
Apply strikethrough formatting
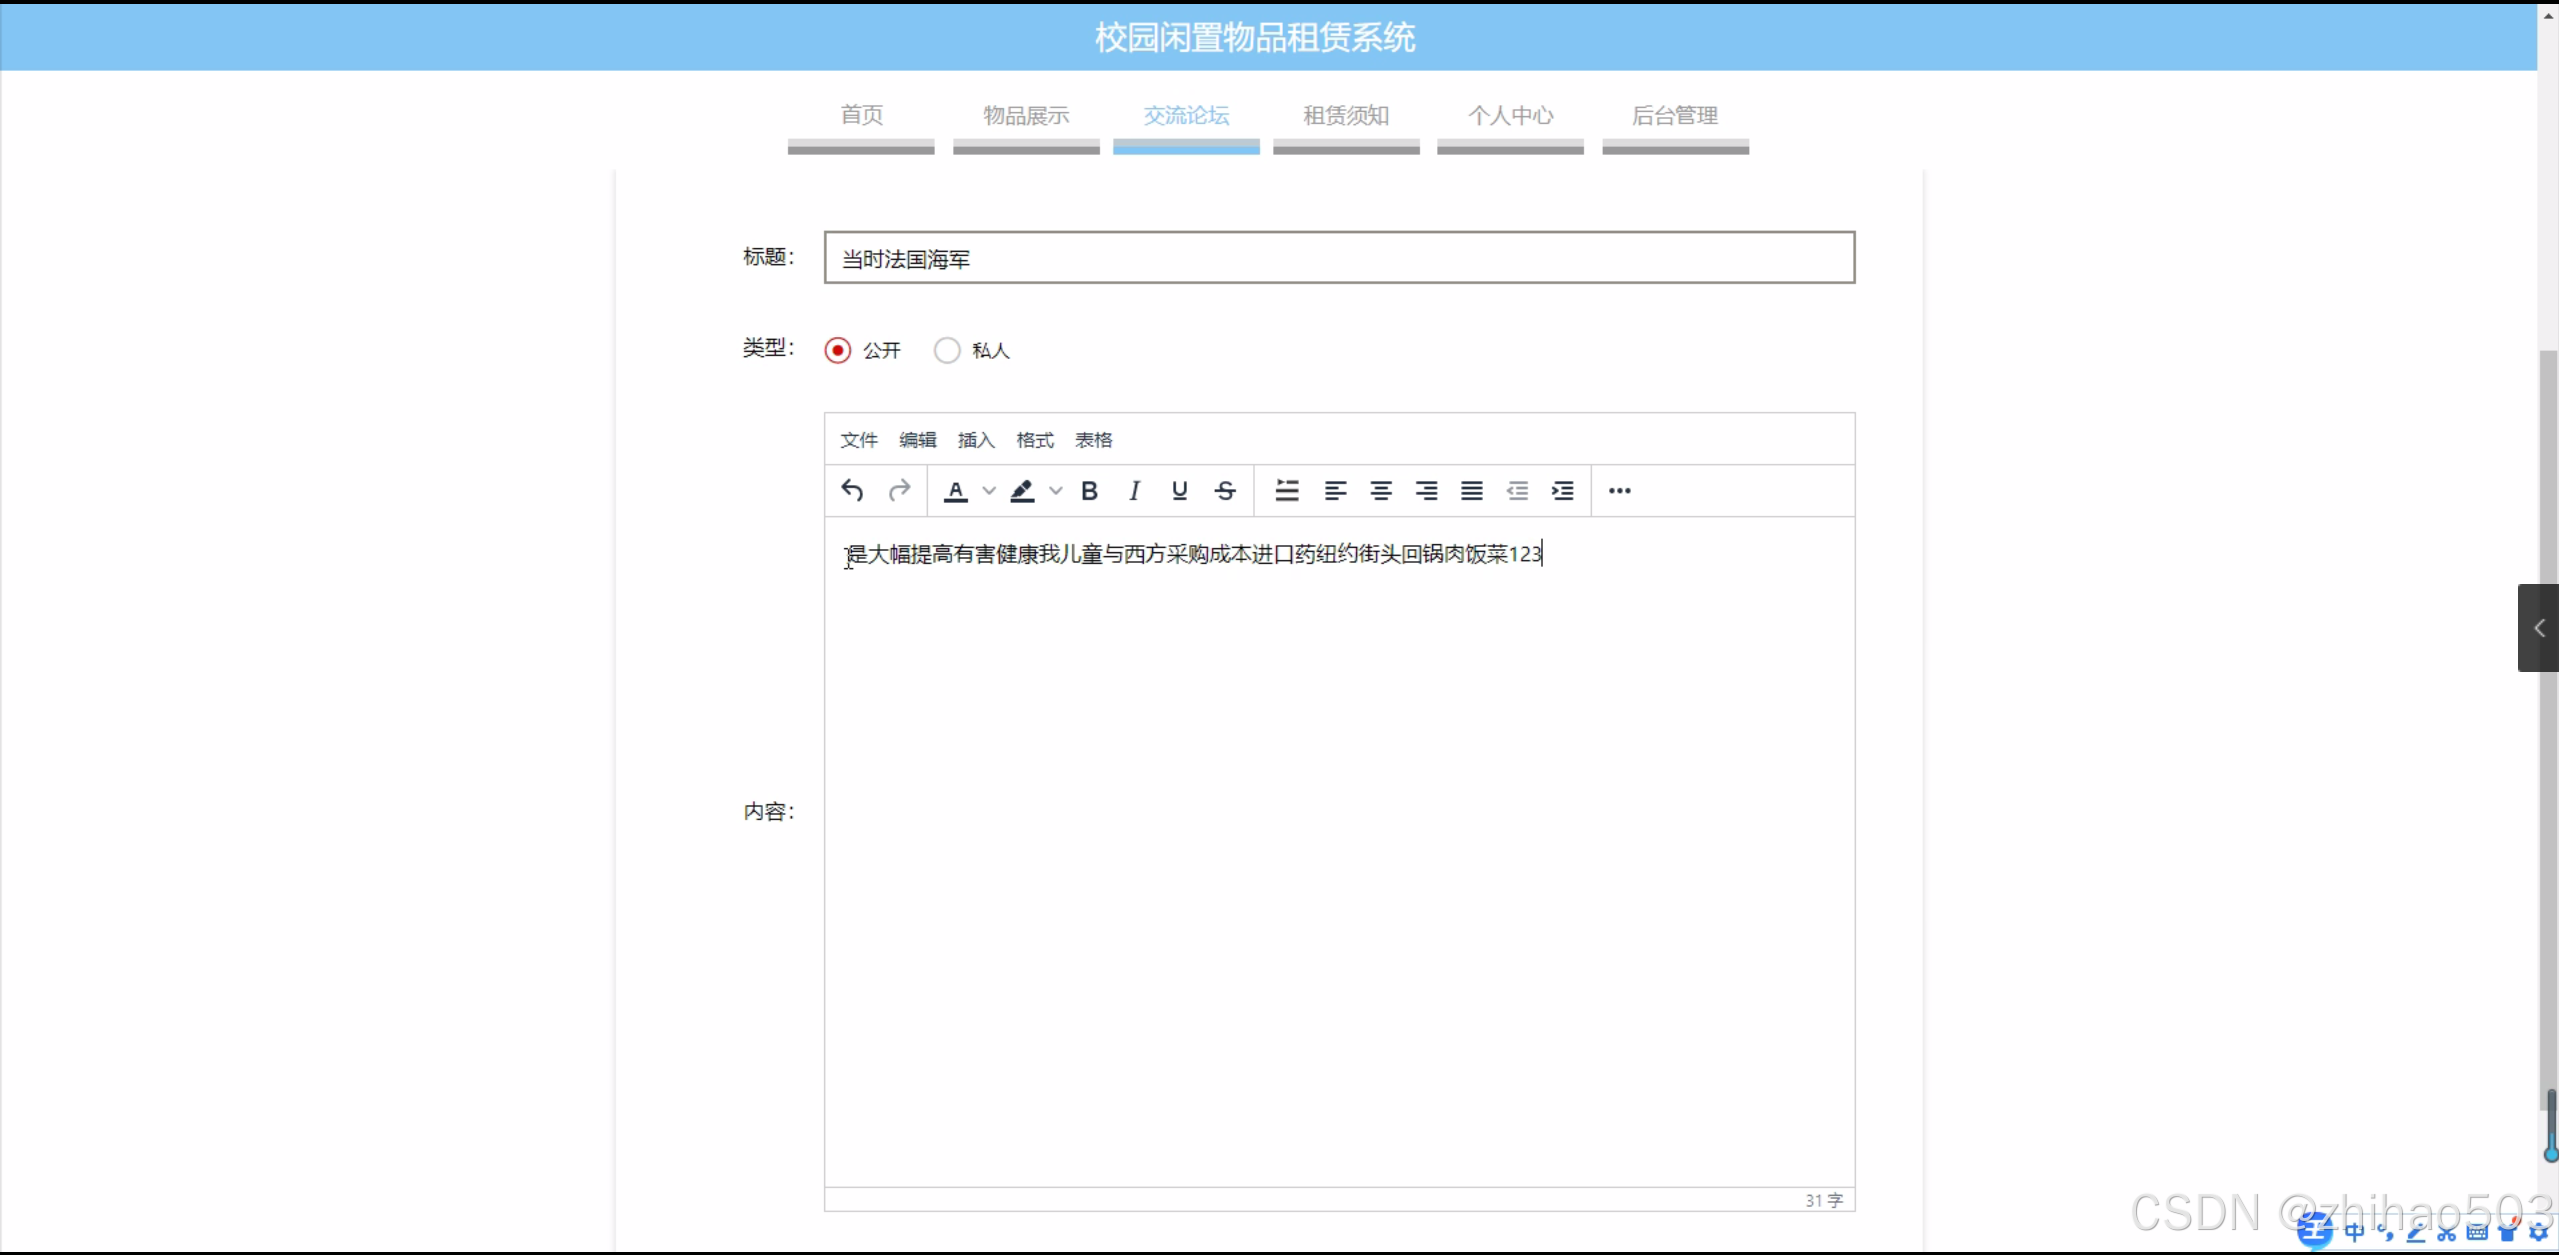(x=1225, y=490)
